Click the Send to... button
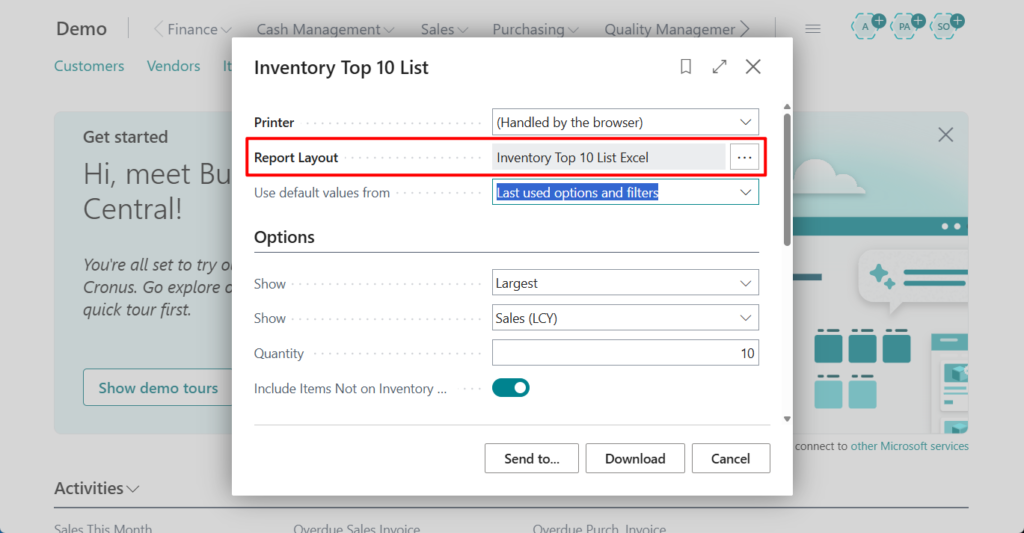The image size is (1024, 533). click(x=532, y=458)
